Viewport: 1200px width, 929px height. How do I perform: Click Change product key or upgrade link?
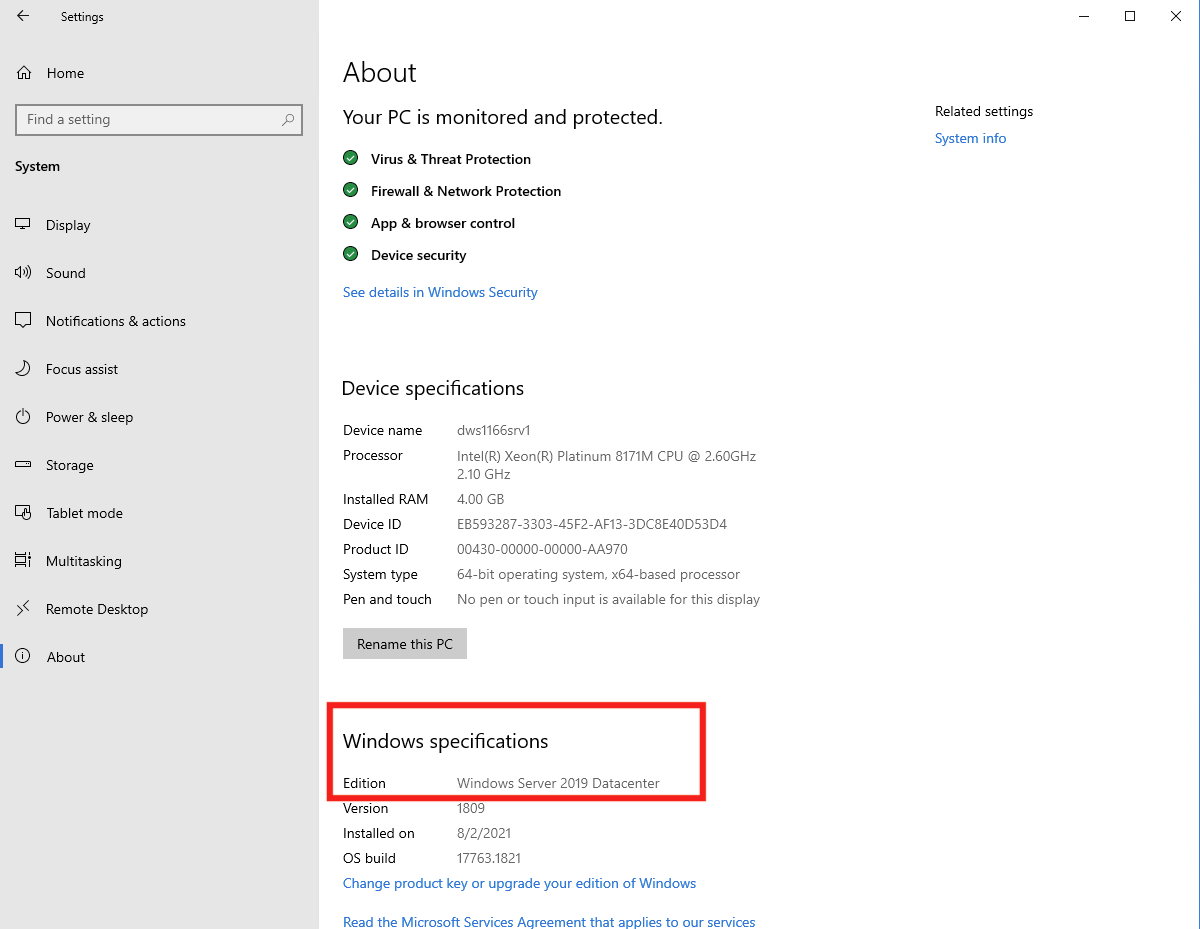[x=519, y=883]
